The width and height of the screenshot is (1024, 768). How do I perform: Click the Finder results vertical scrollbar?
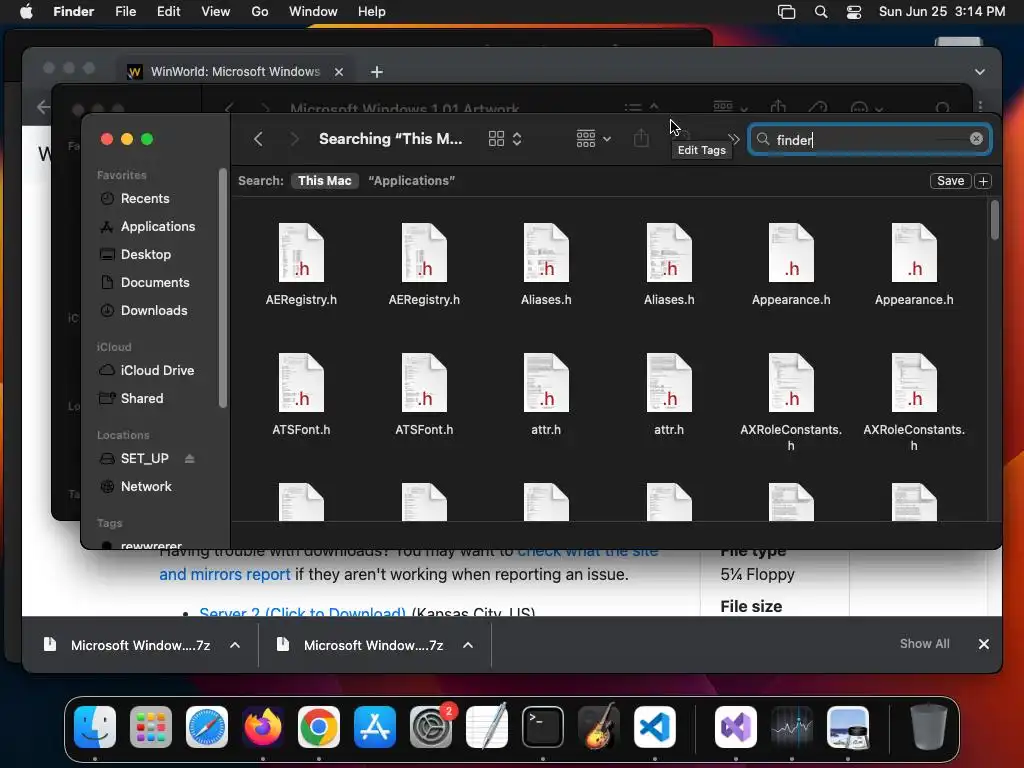[x=994, y=220]
